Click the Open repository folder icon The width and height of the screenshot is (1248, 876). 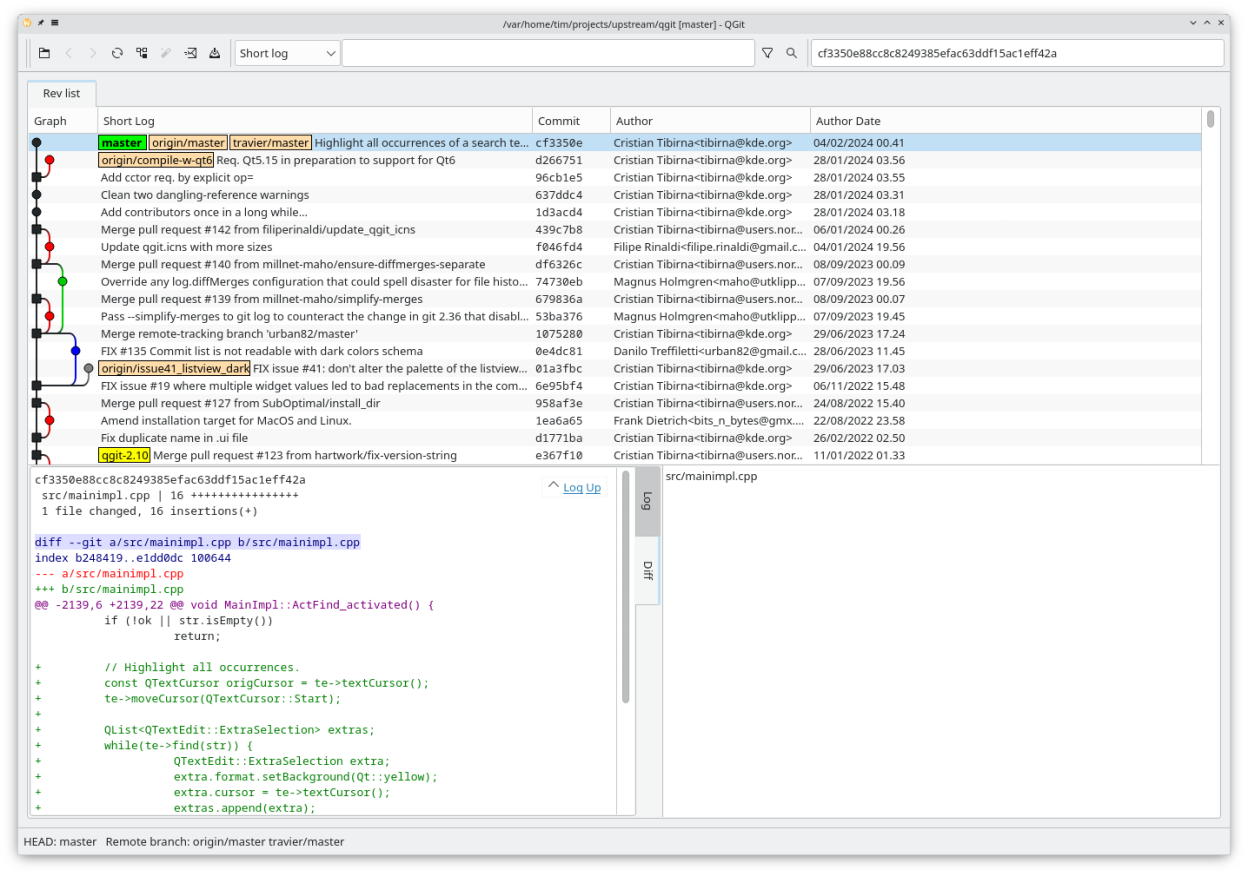click(44, 54)
